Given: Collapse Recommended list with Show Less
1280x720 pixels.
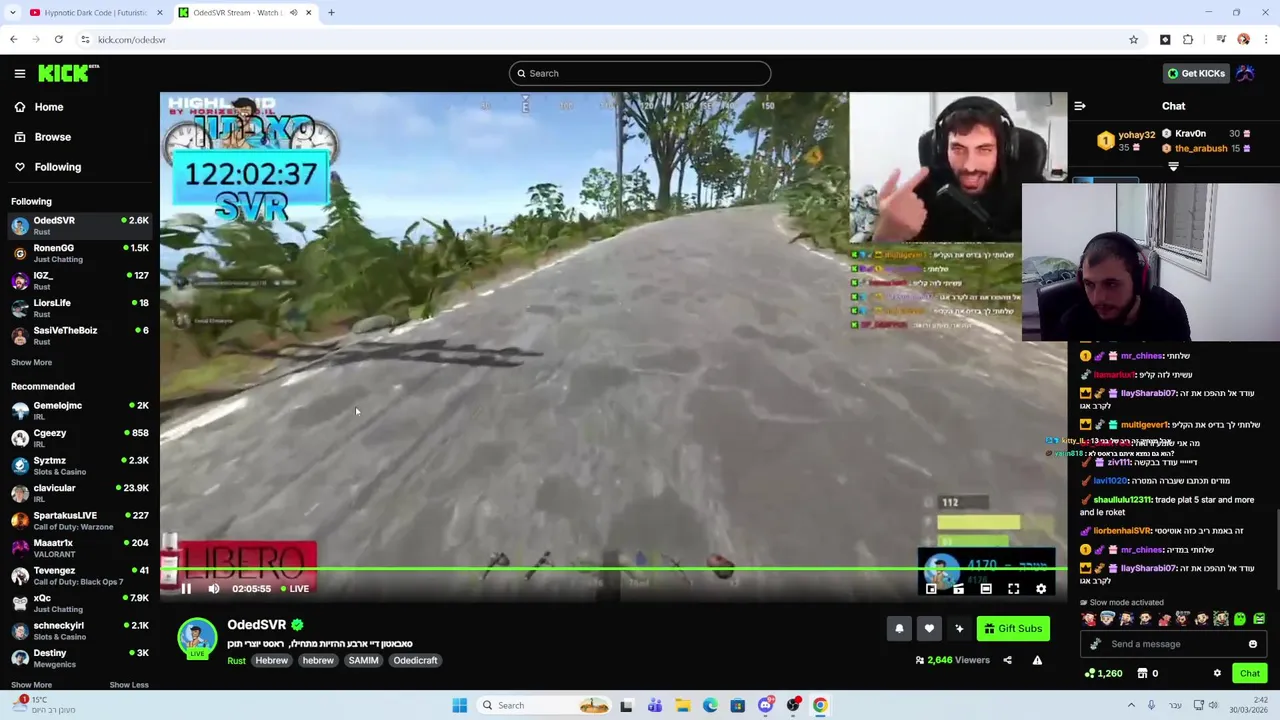Looking at the screenshot, I should [x=128, y=685].
